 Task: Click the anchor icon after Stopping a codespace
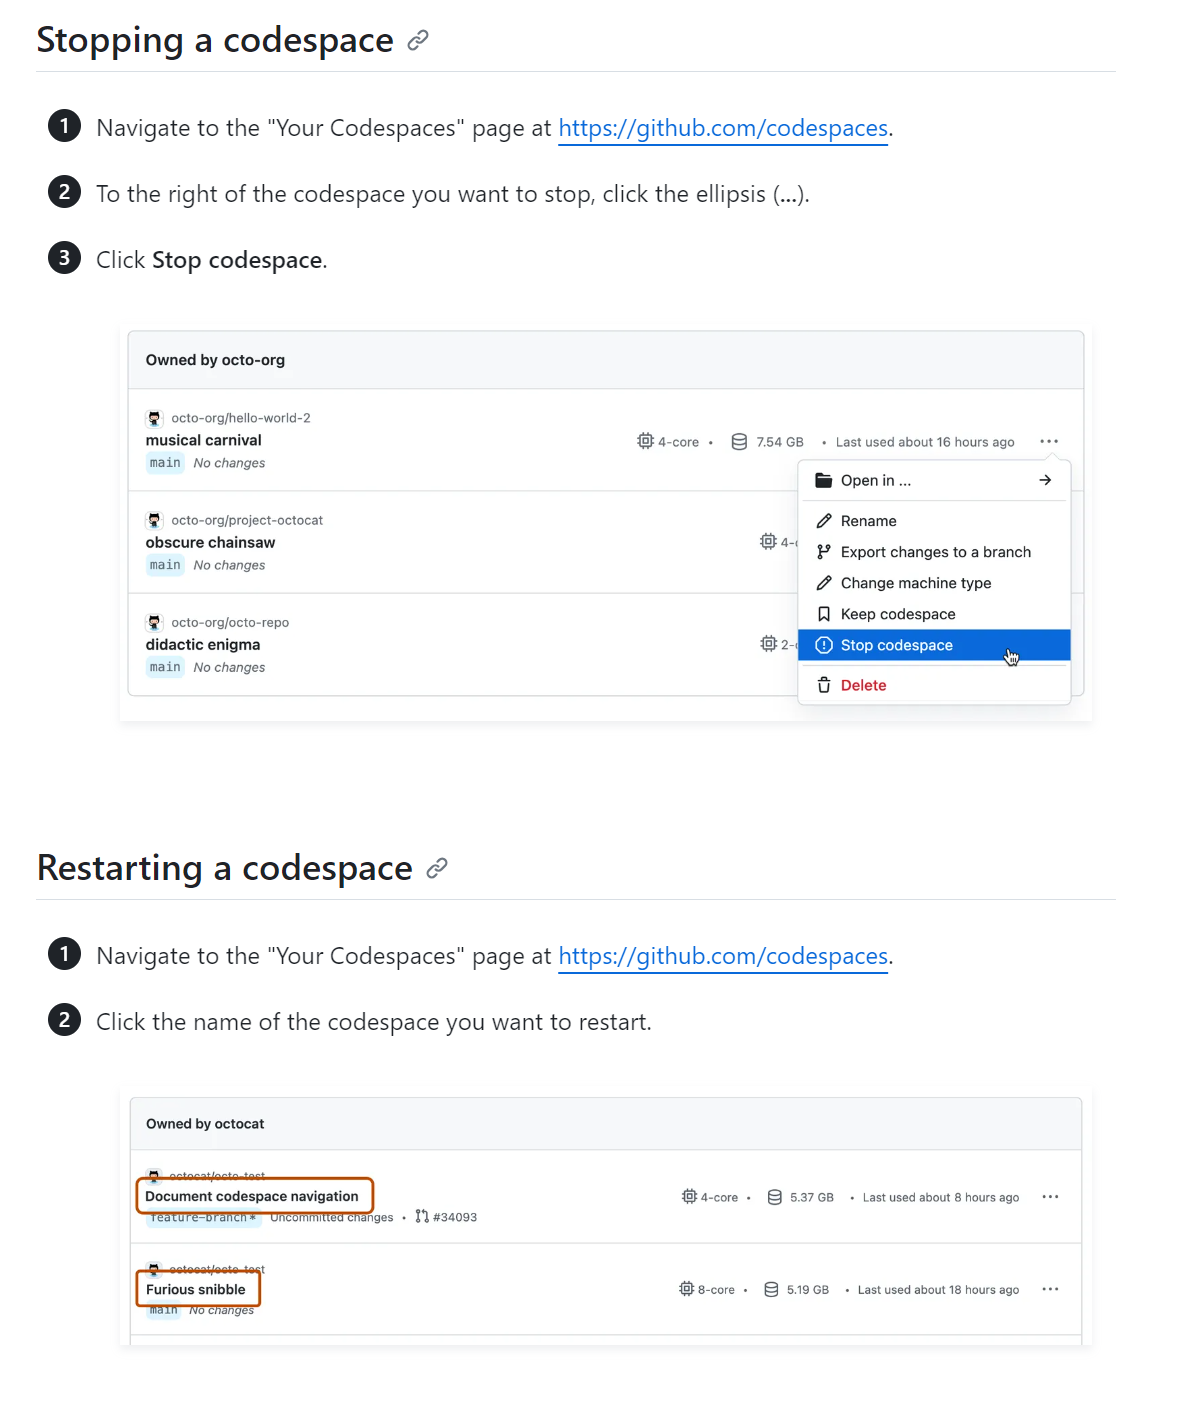click(417, 39)
